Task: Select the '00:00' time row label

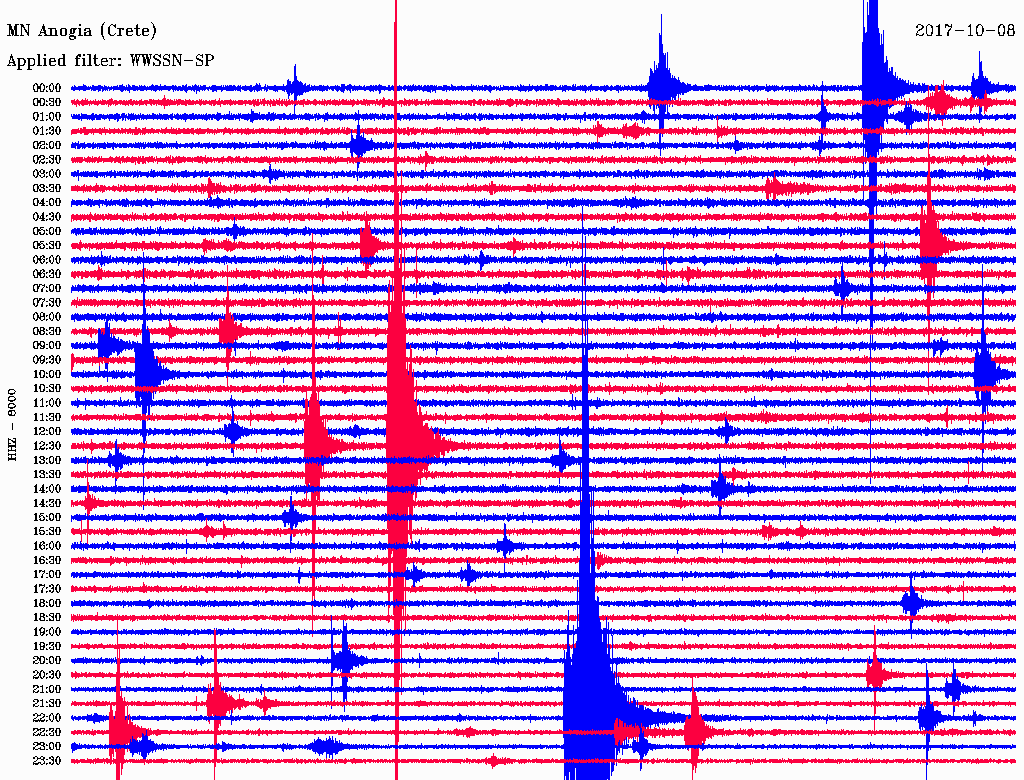Action: click(47, 88)
